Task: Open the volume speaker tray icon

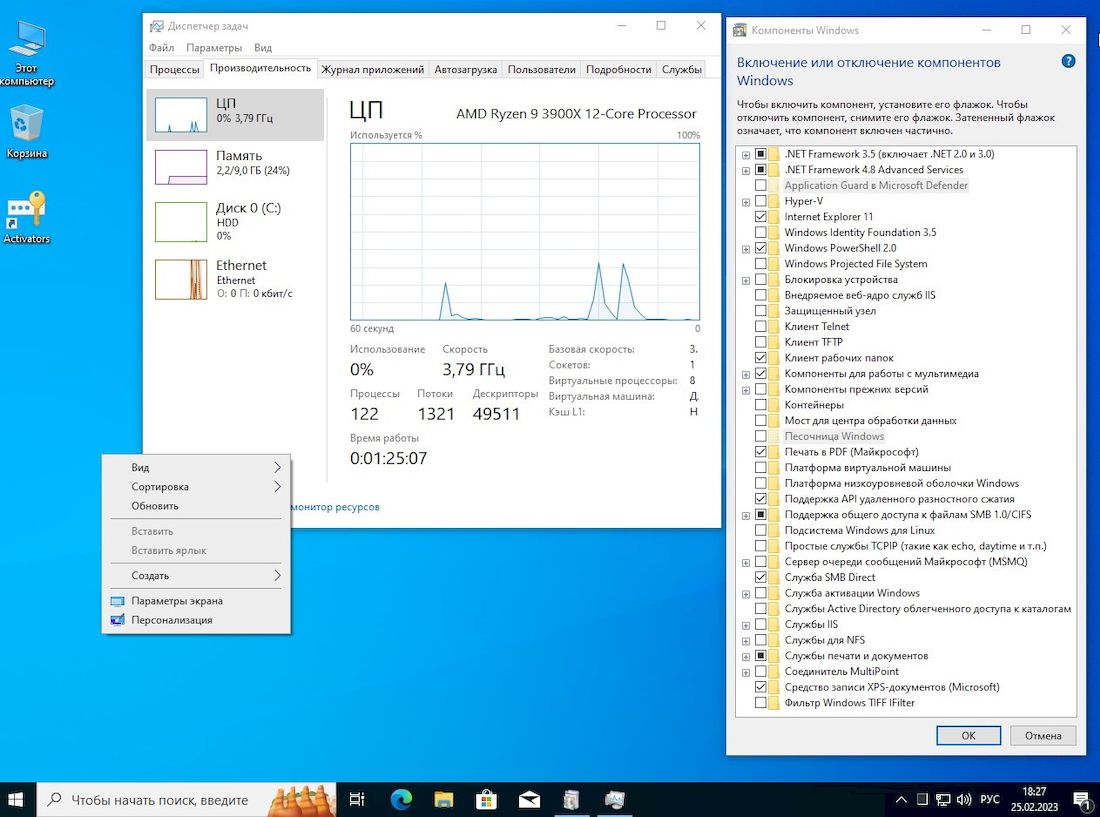Action: 964,799
